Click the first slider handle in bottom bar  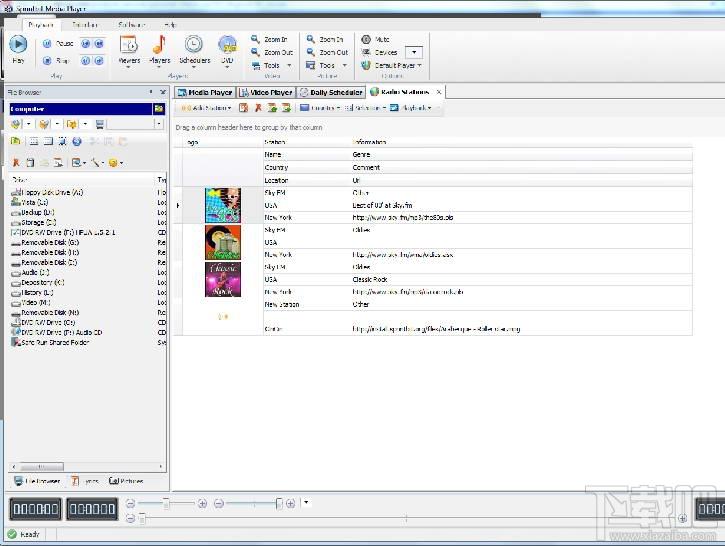(x=166, y=503)
